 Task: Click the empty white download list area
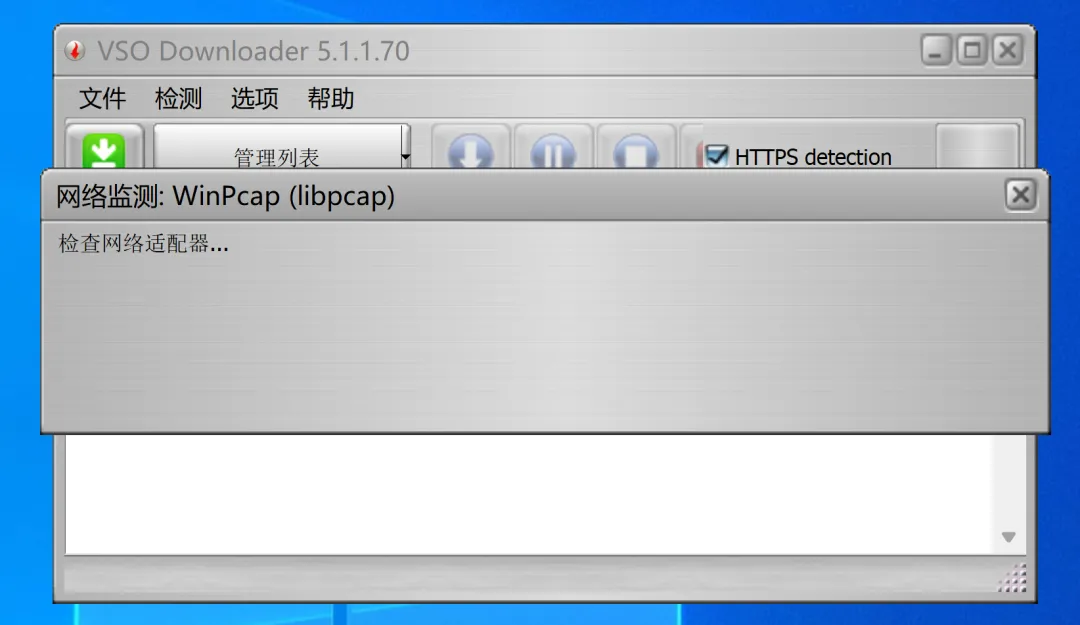click(x=529, y=494)
